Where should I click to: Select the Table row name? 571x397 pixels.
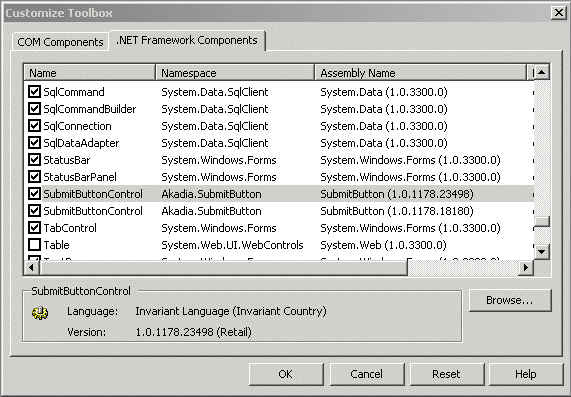tap(56, 245)
